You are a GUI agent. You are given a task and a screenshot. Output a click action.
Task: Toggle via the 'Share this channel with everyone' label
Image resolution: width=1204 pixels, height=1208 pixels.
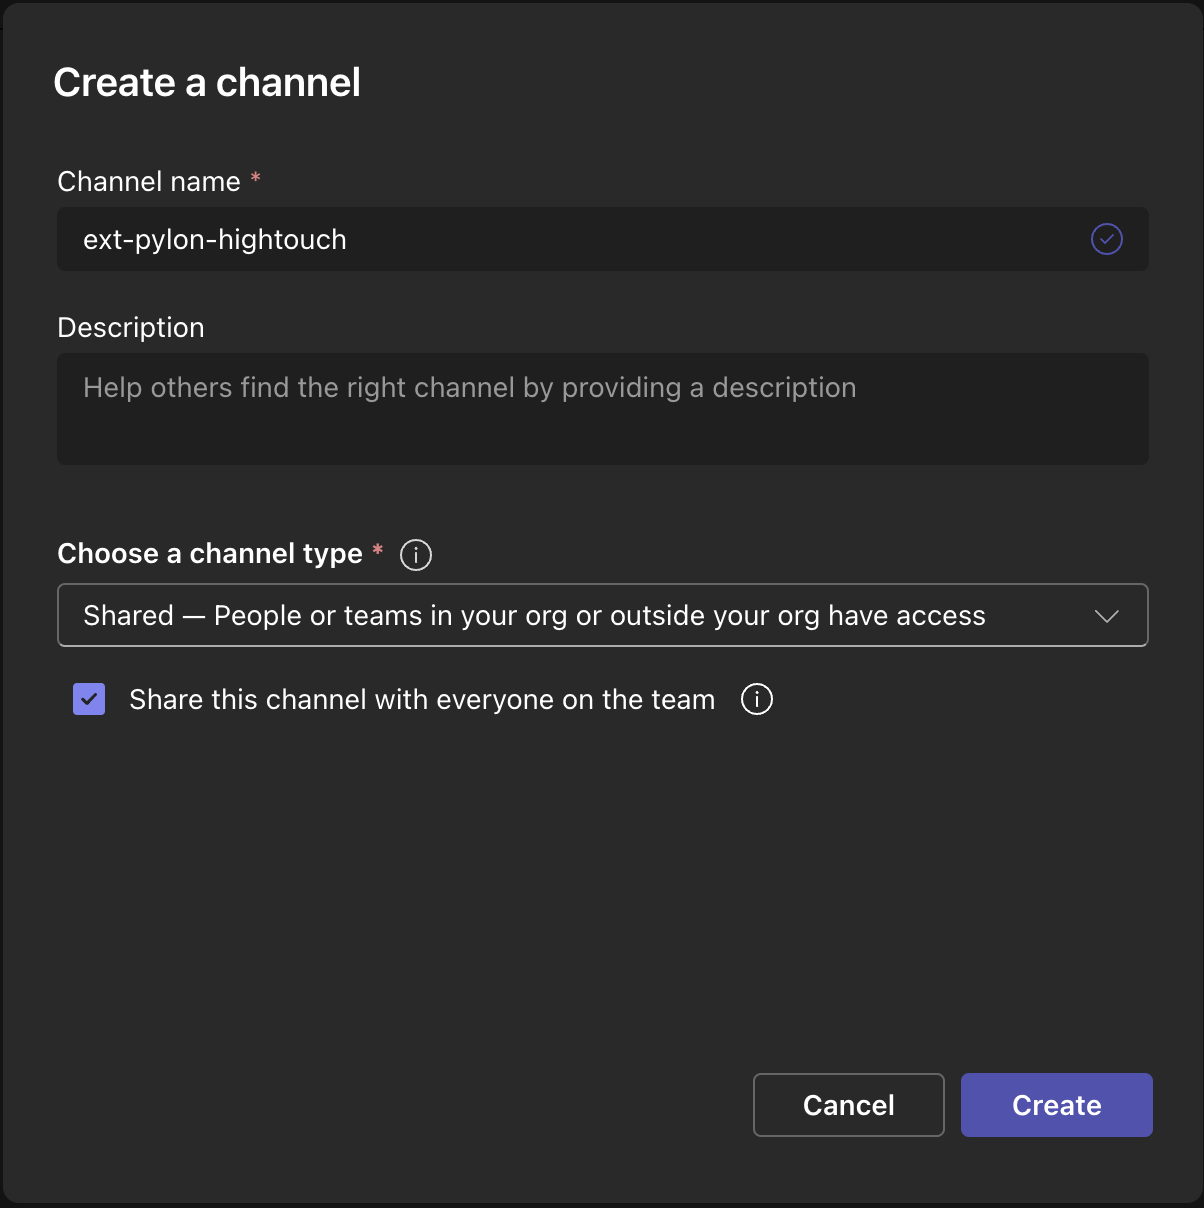tap(422, 700)
